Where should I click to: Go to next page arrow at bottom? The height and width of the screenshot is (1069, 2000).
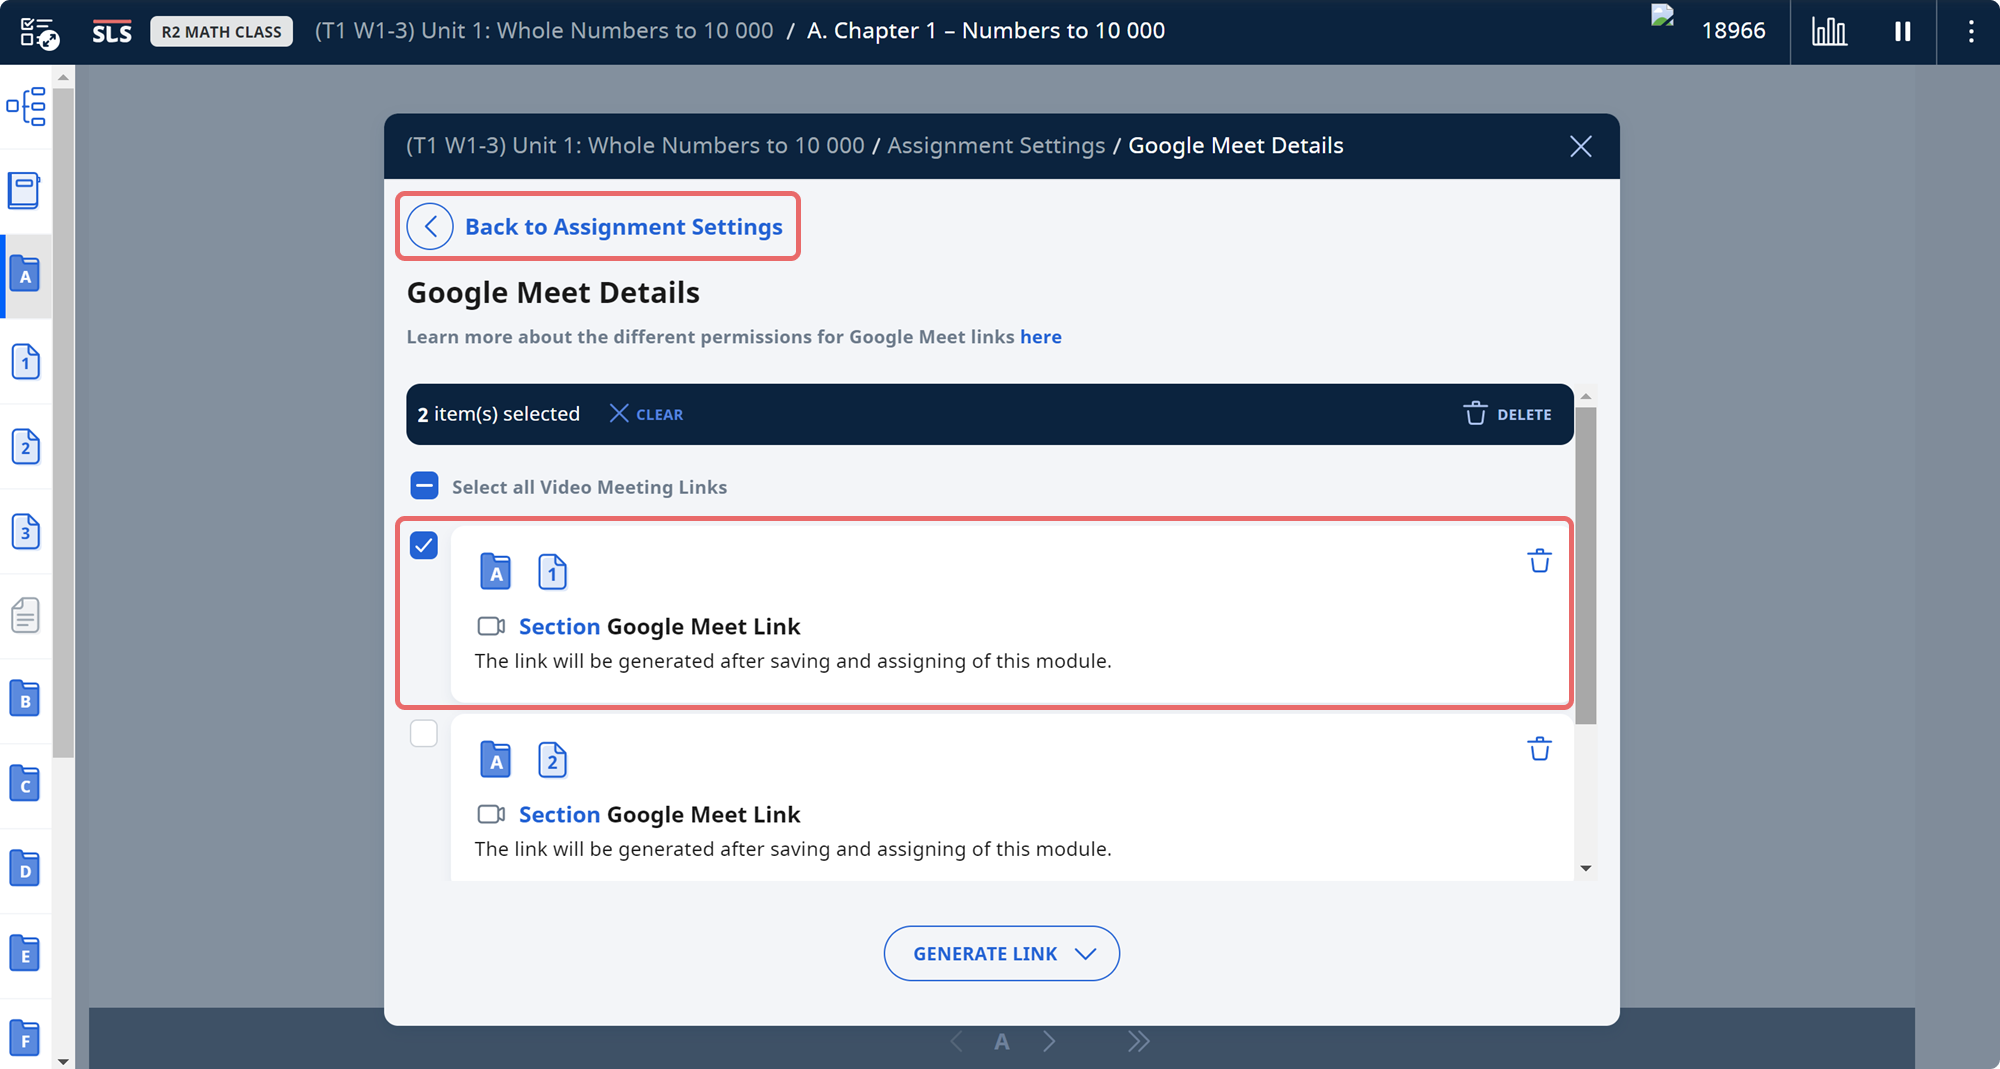point(1049,1041)
